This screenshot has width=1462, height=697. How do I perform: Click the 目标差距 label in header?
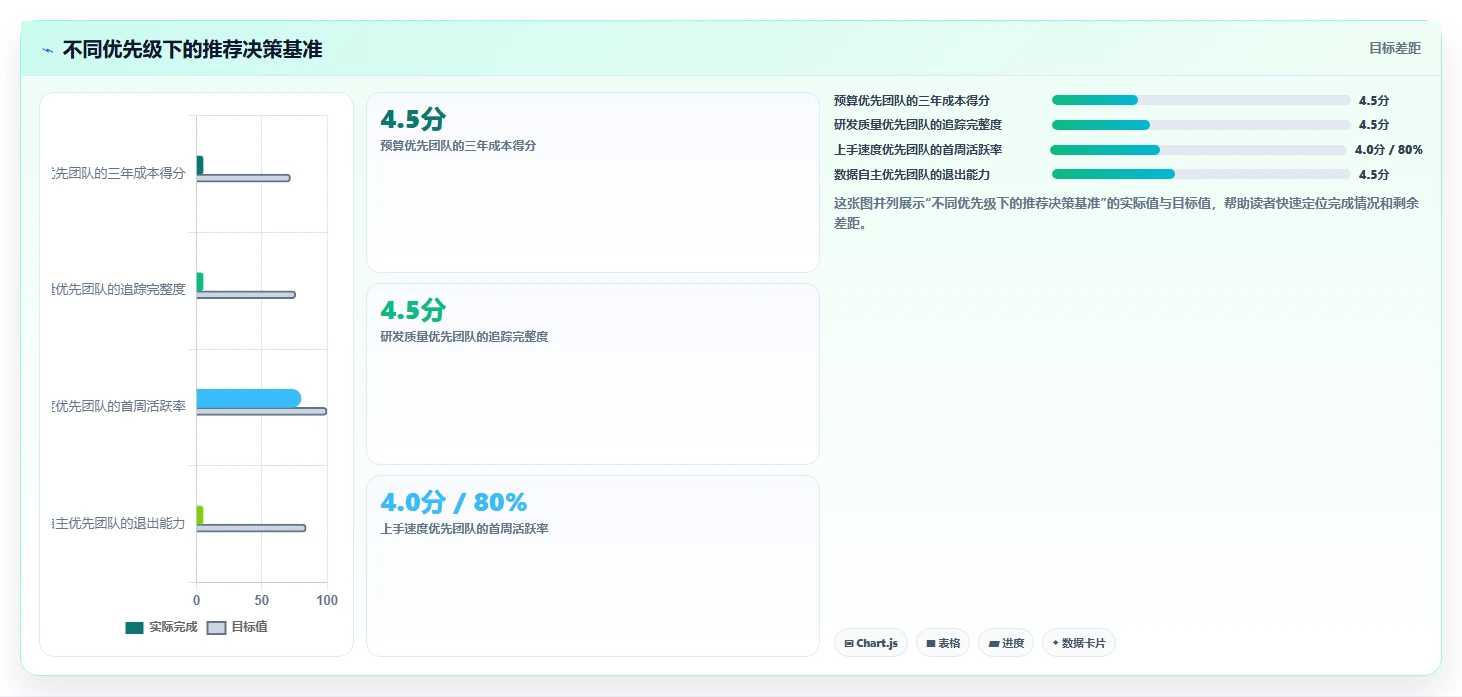pos(1395,48)
